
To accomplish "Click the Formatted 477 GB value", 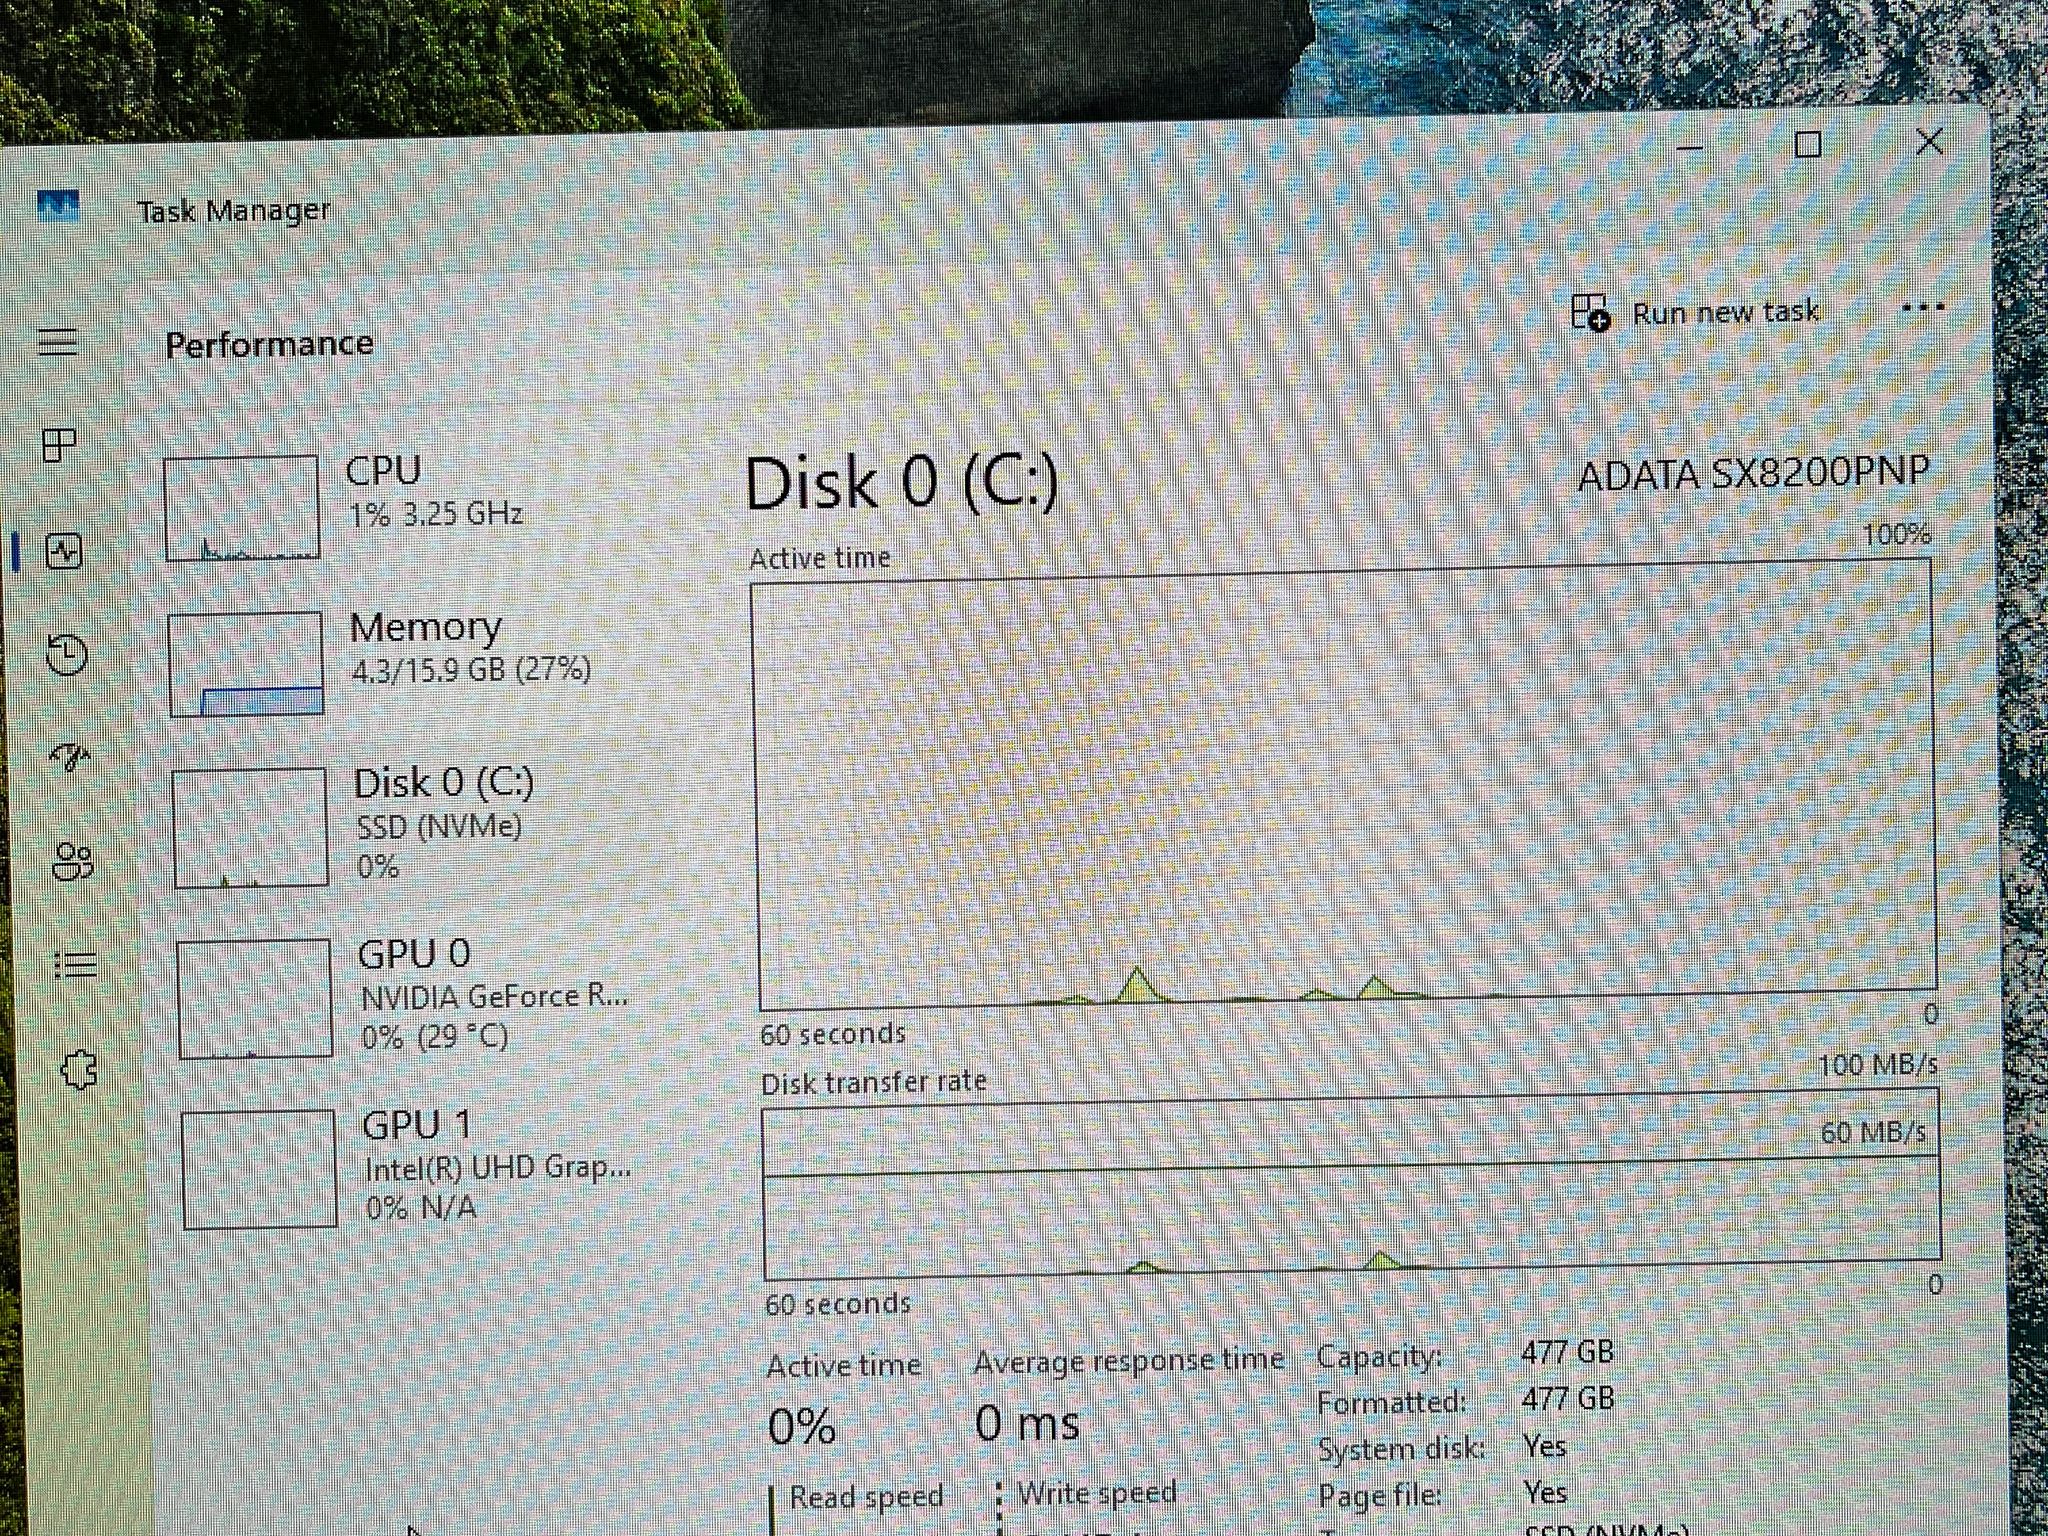I will pyautogui.click(x=1567, y=1398).
